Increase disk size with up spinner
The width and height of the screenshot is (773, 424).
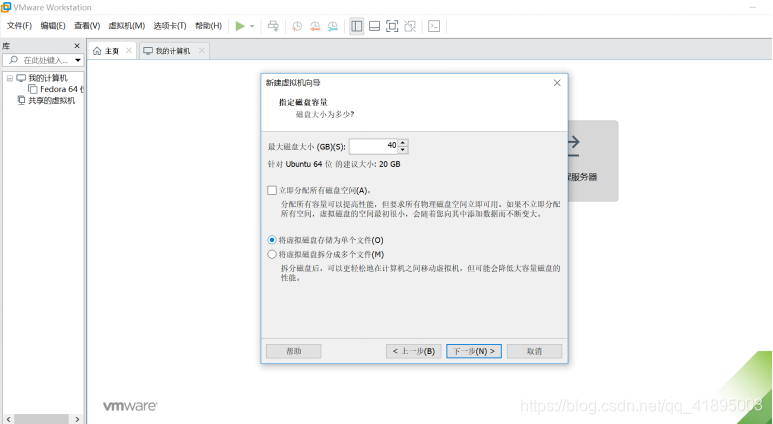[x=403, y=143]
